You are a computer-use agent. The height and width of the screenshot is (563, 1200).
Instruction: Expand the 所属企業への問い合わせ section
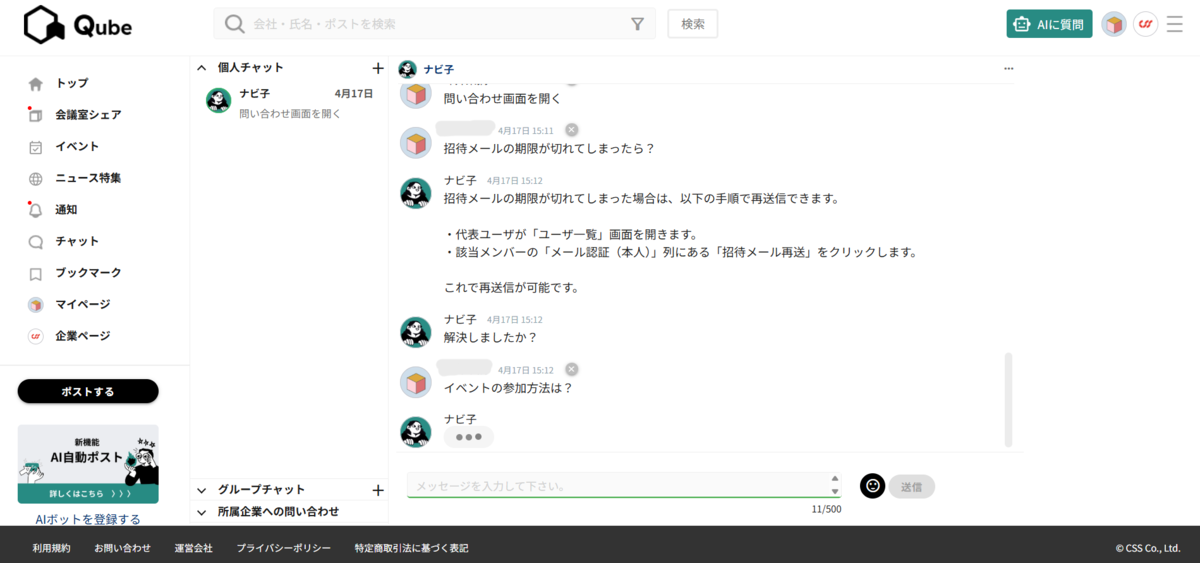click(x=202, y=512)
